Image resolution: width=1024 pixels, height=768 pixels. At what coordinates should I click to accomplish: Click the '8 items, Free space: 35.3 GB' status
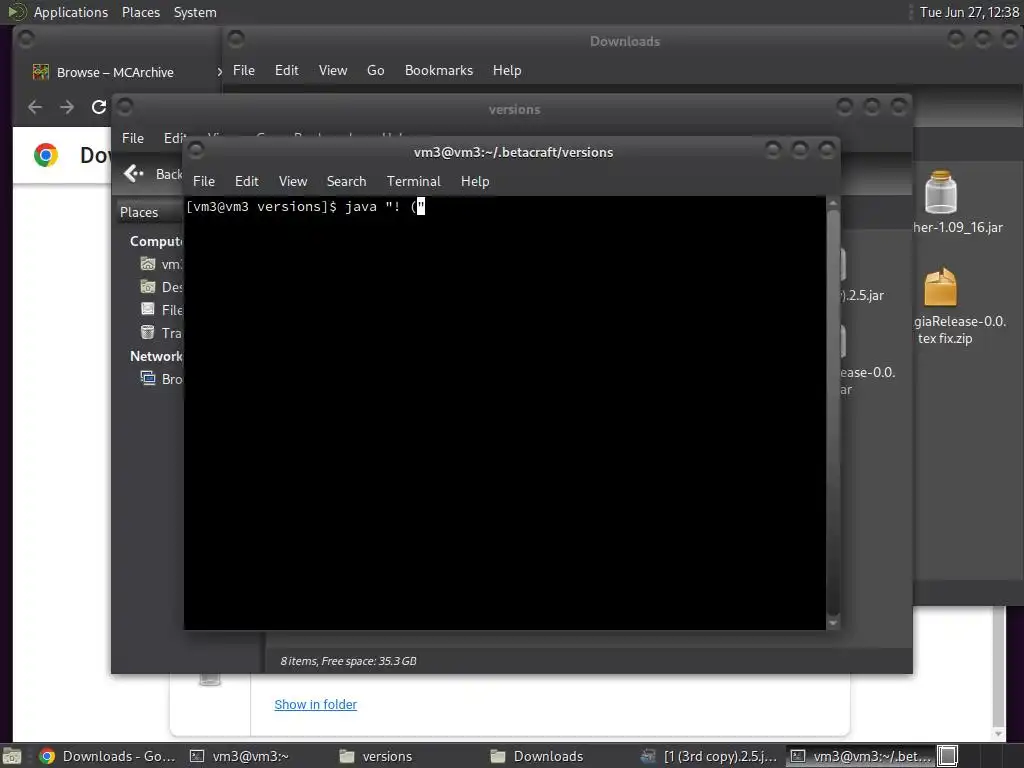click(x=348, y=661)
